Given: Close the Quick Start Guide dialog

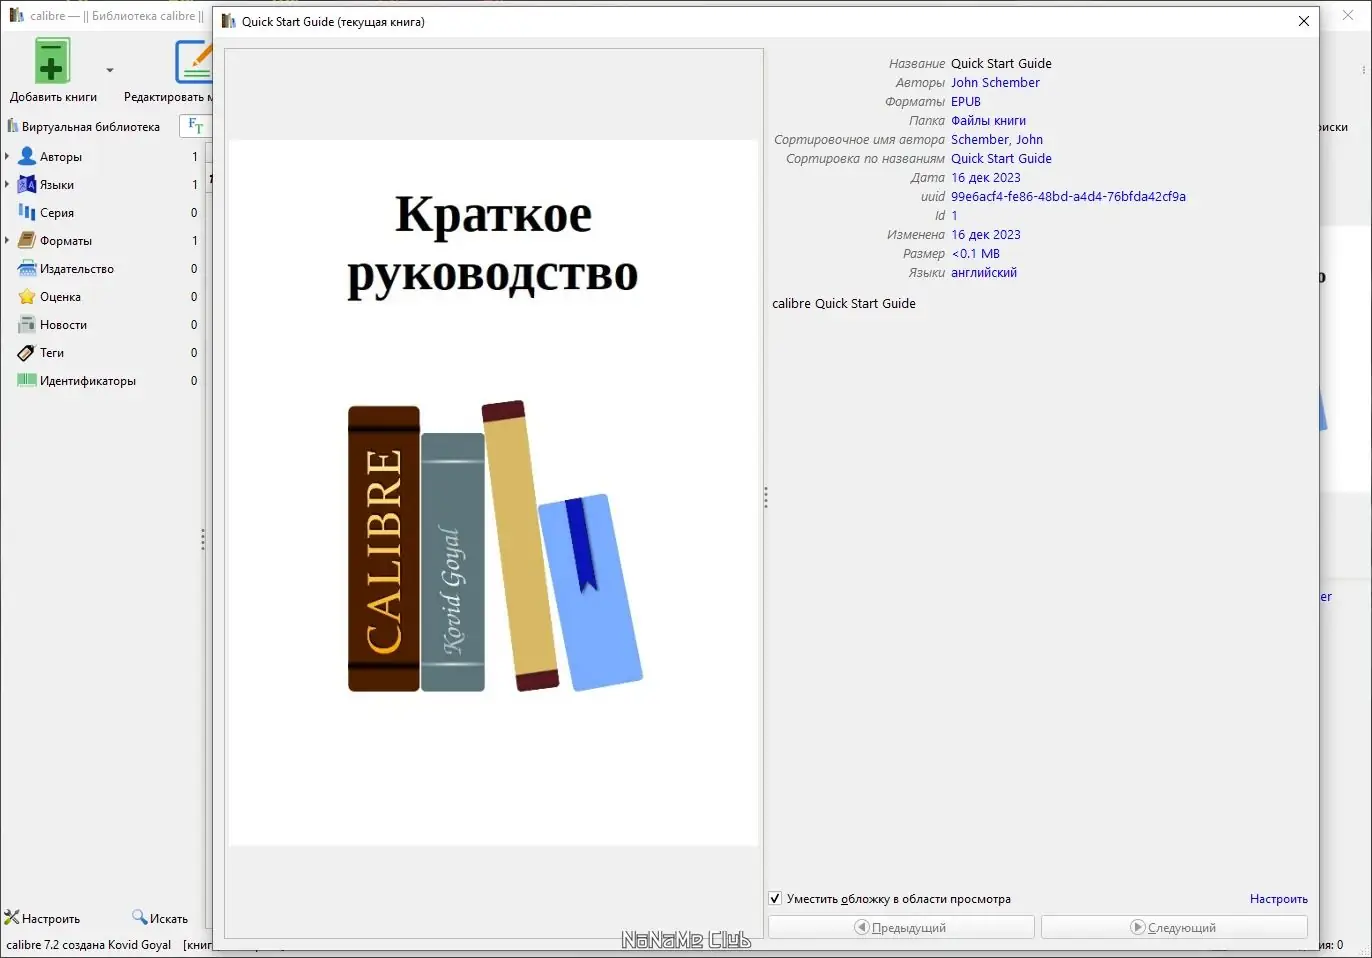Looking at the screenshot, I should [x=1304, y=21].
